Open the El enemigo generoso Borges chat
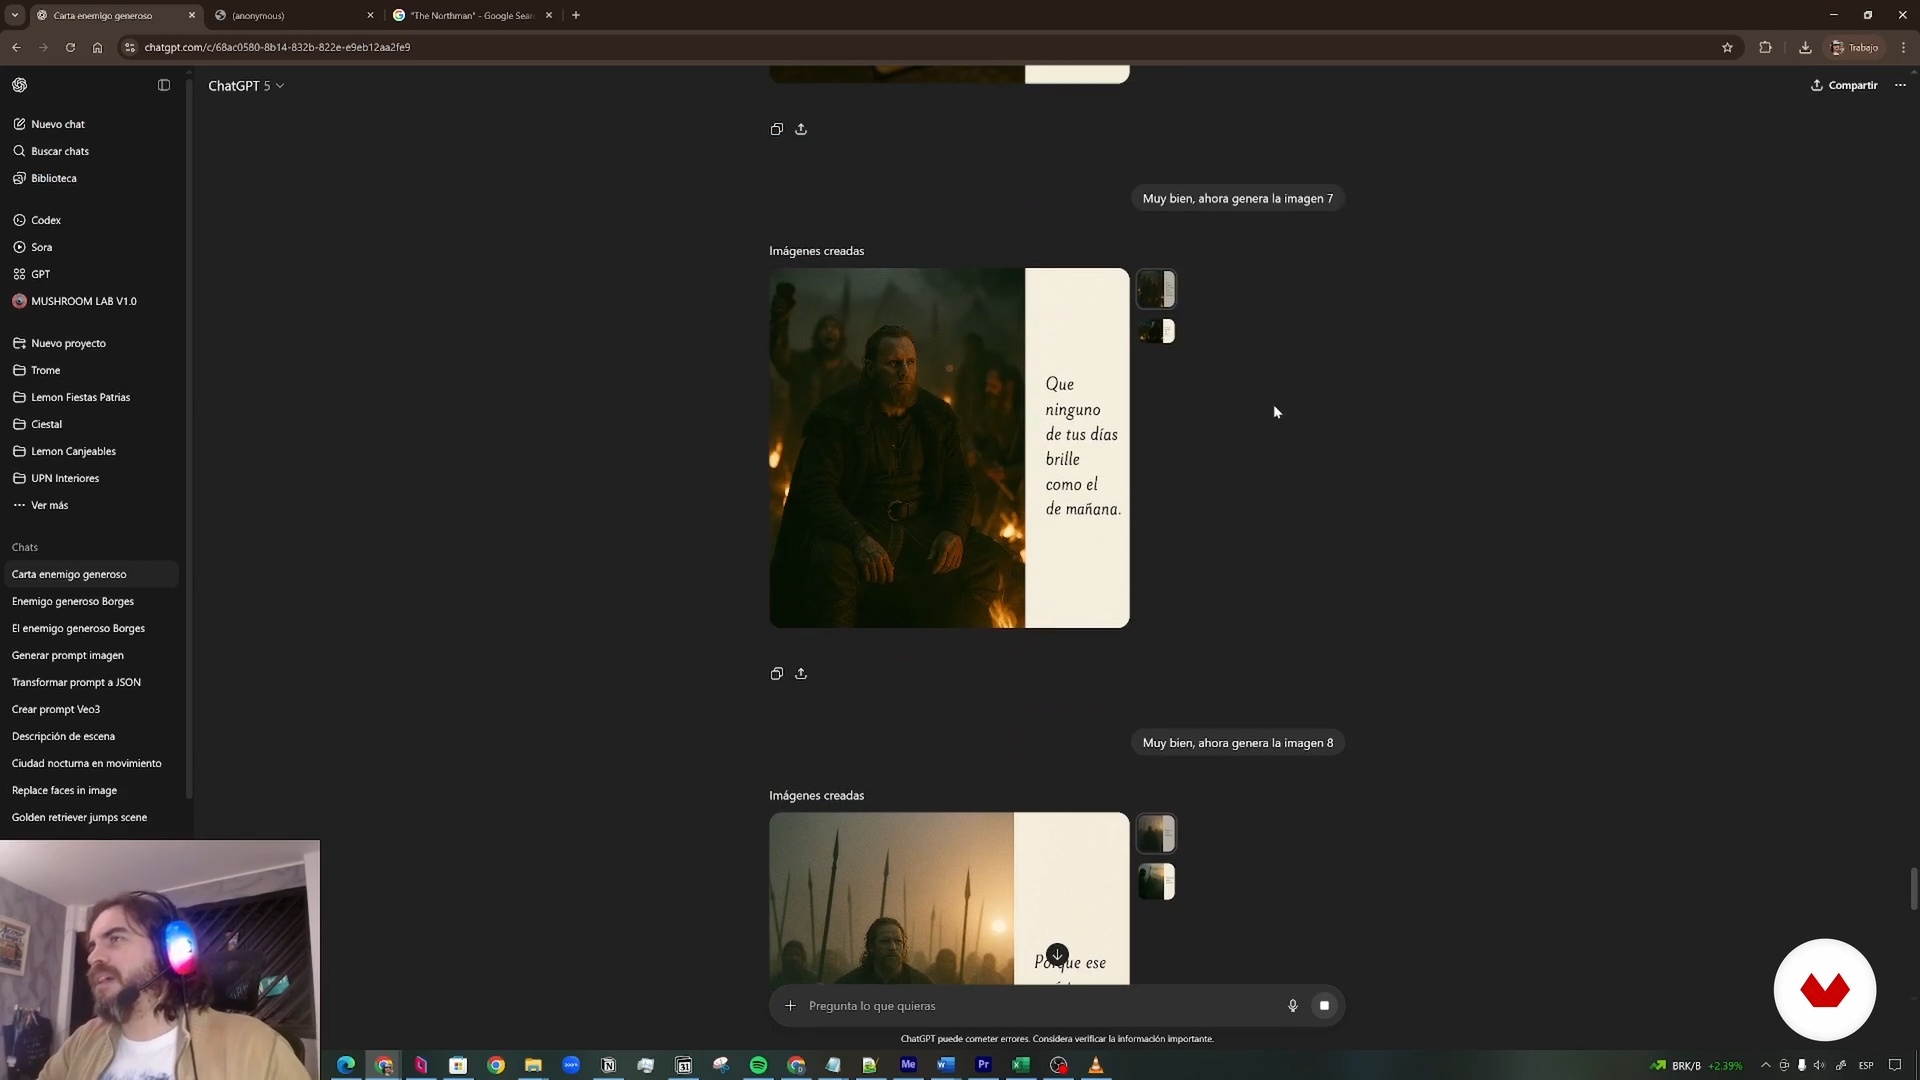 click(x=78, y=628)
